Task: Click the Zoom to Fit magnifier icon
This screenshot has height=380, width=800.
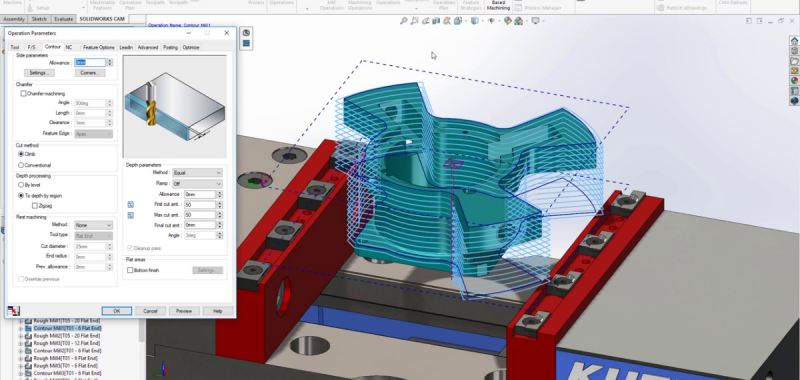Action: tap(404, 21)
